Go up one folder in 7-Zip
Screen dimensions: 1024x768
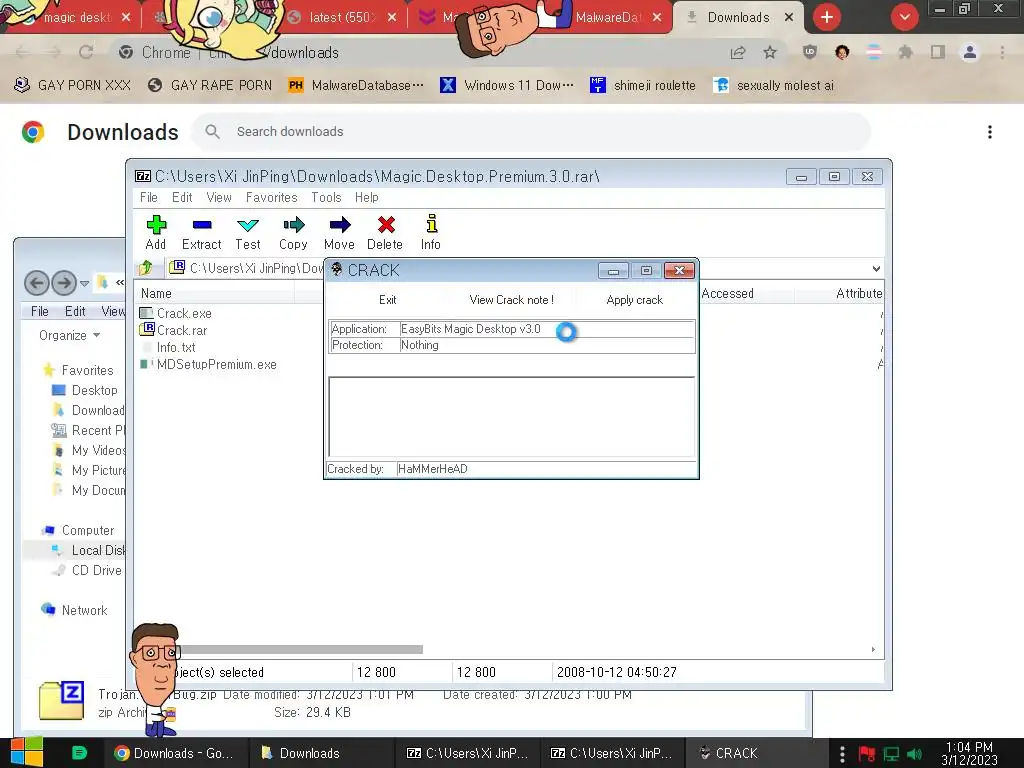point(146,268)
